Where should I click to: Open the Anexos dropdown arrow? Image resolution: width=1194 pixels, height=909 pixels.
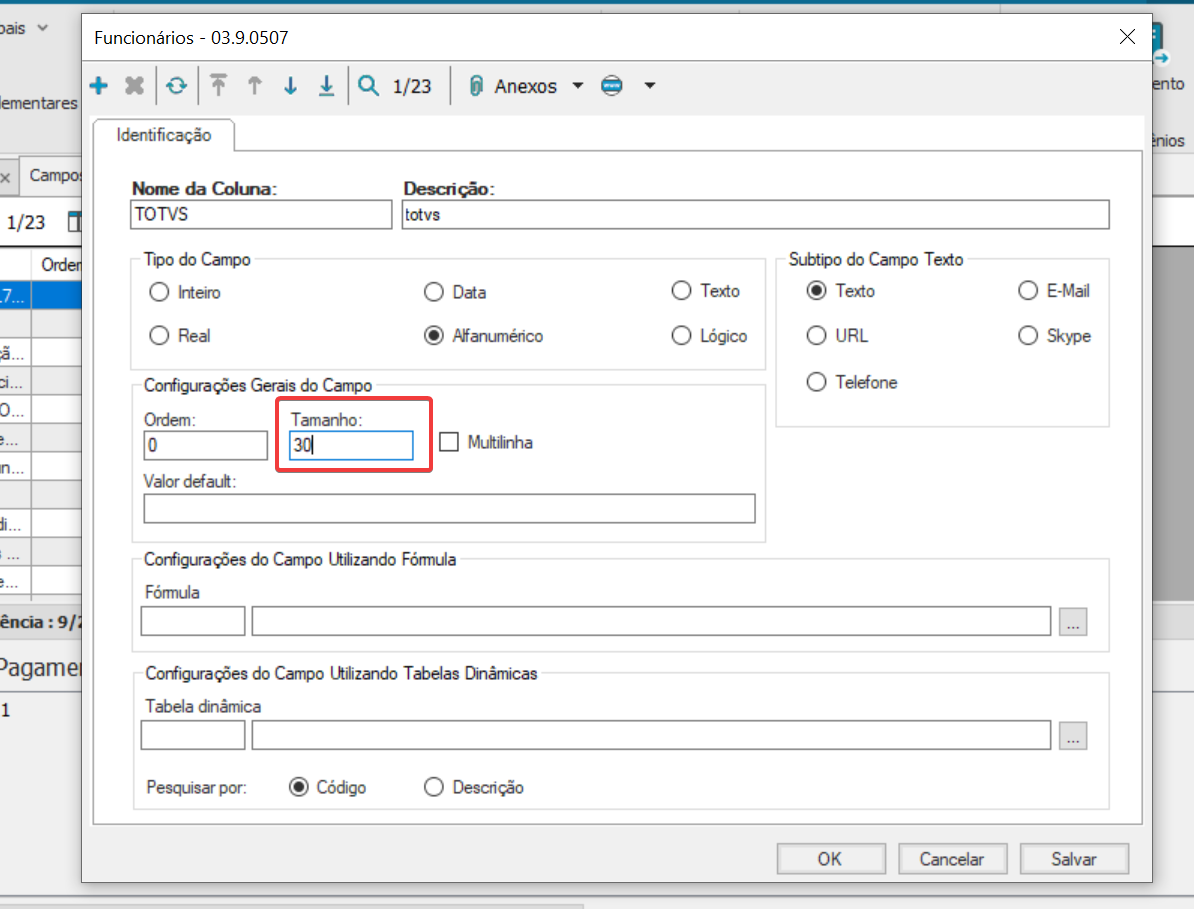[577, 86]
